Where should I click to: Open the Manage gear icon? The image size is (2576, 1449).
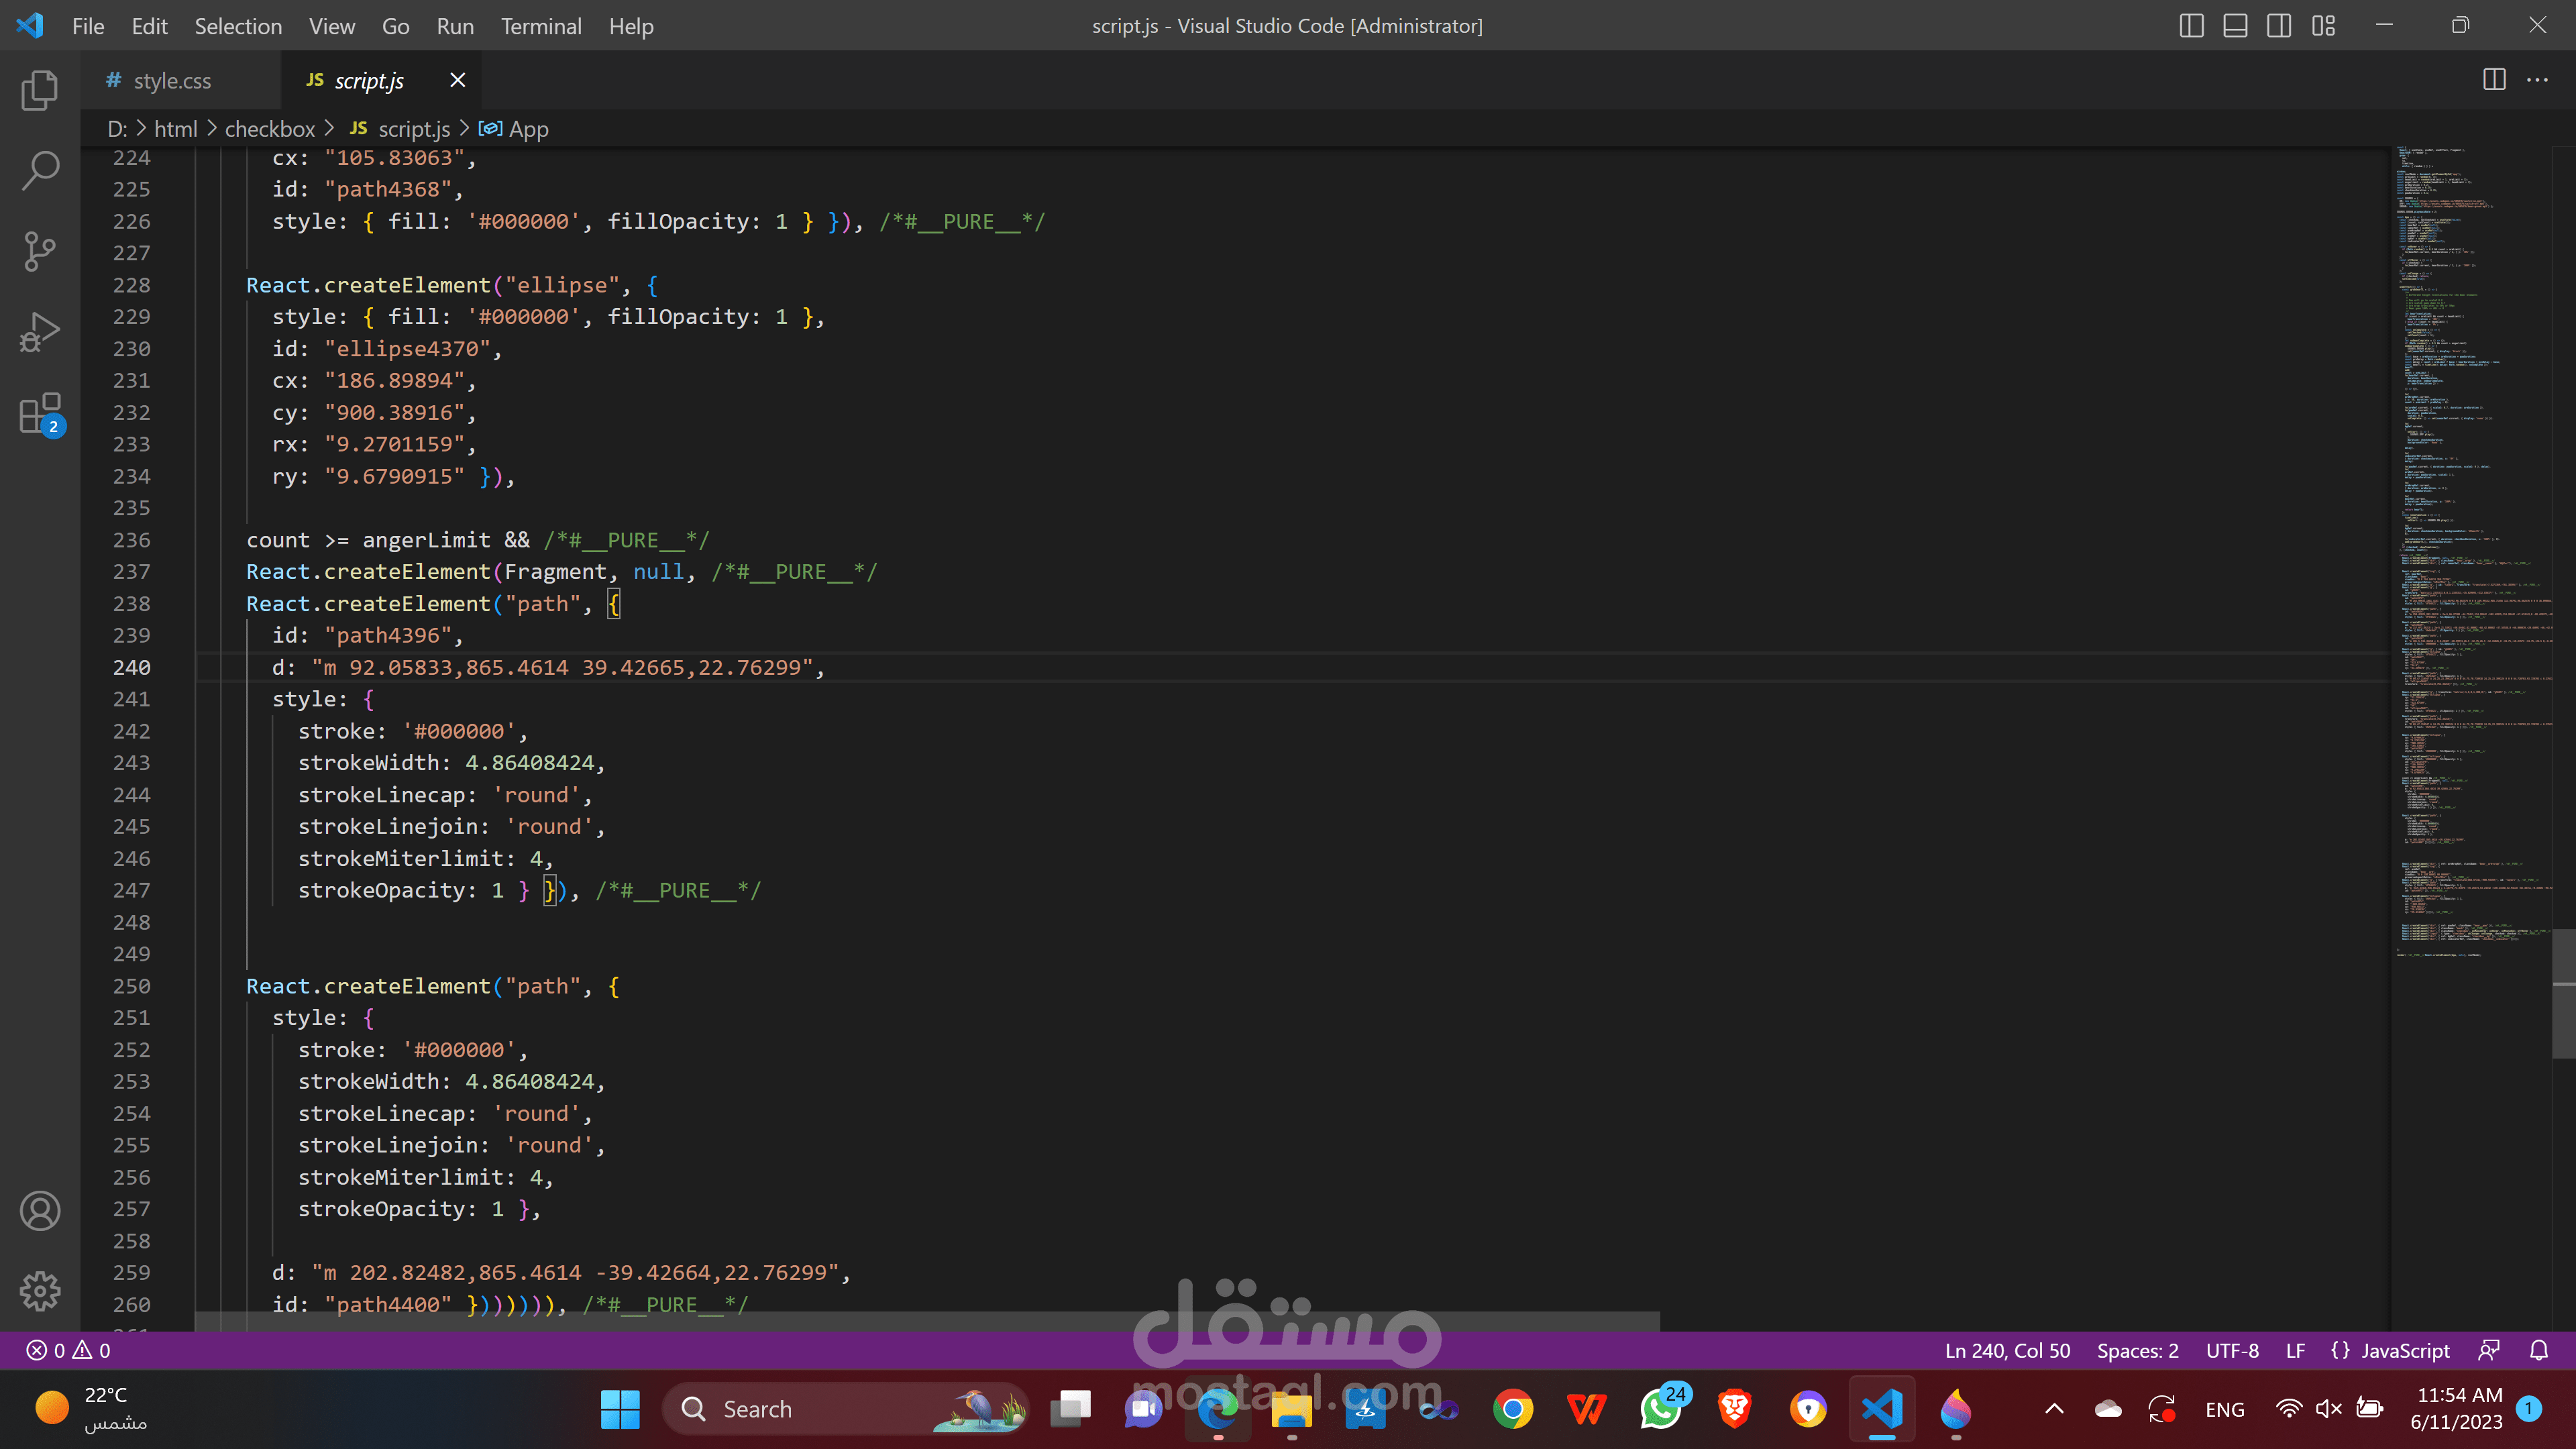(39, 1291)
